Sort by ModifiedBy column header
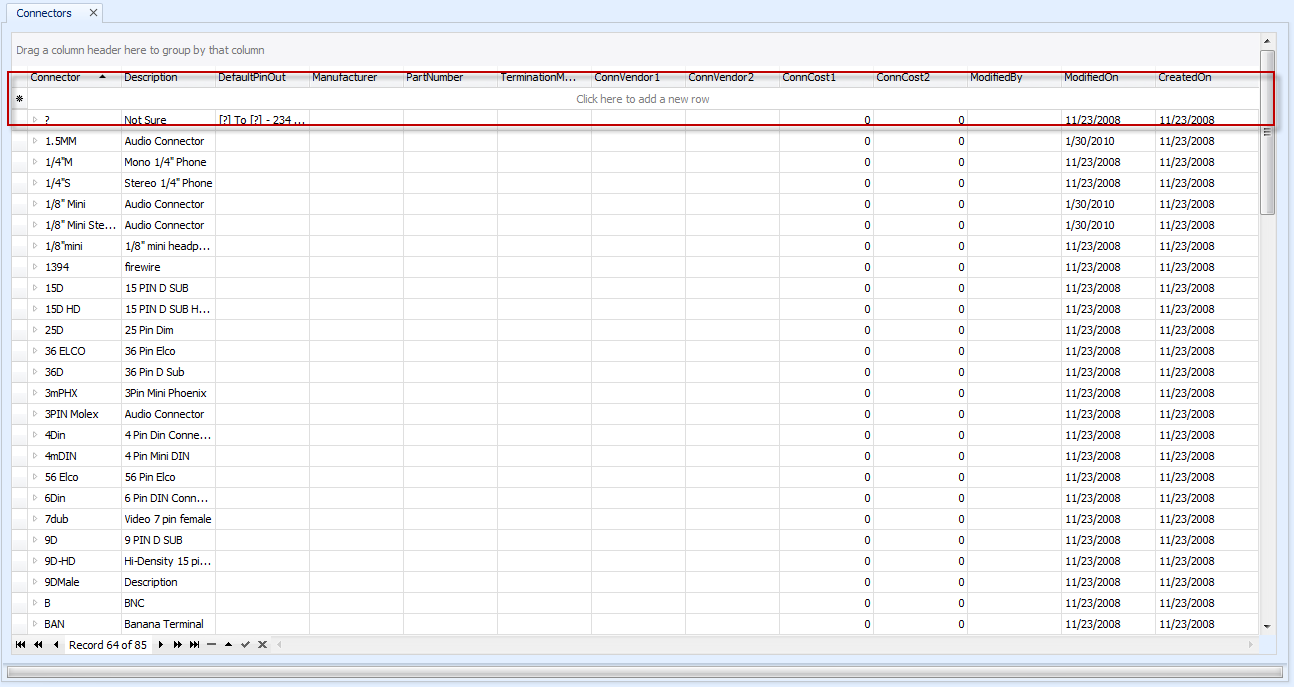Image resolution: width=1294 pixels, height=687 pixels. pos(1014,77)
